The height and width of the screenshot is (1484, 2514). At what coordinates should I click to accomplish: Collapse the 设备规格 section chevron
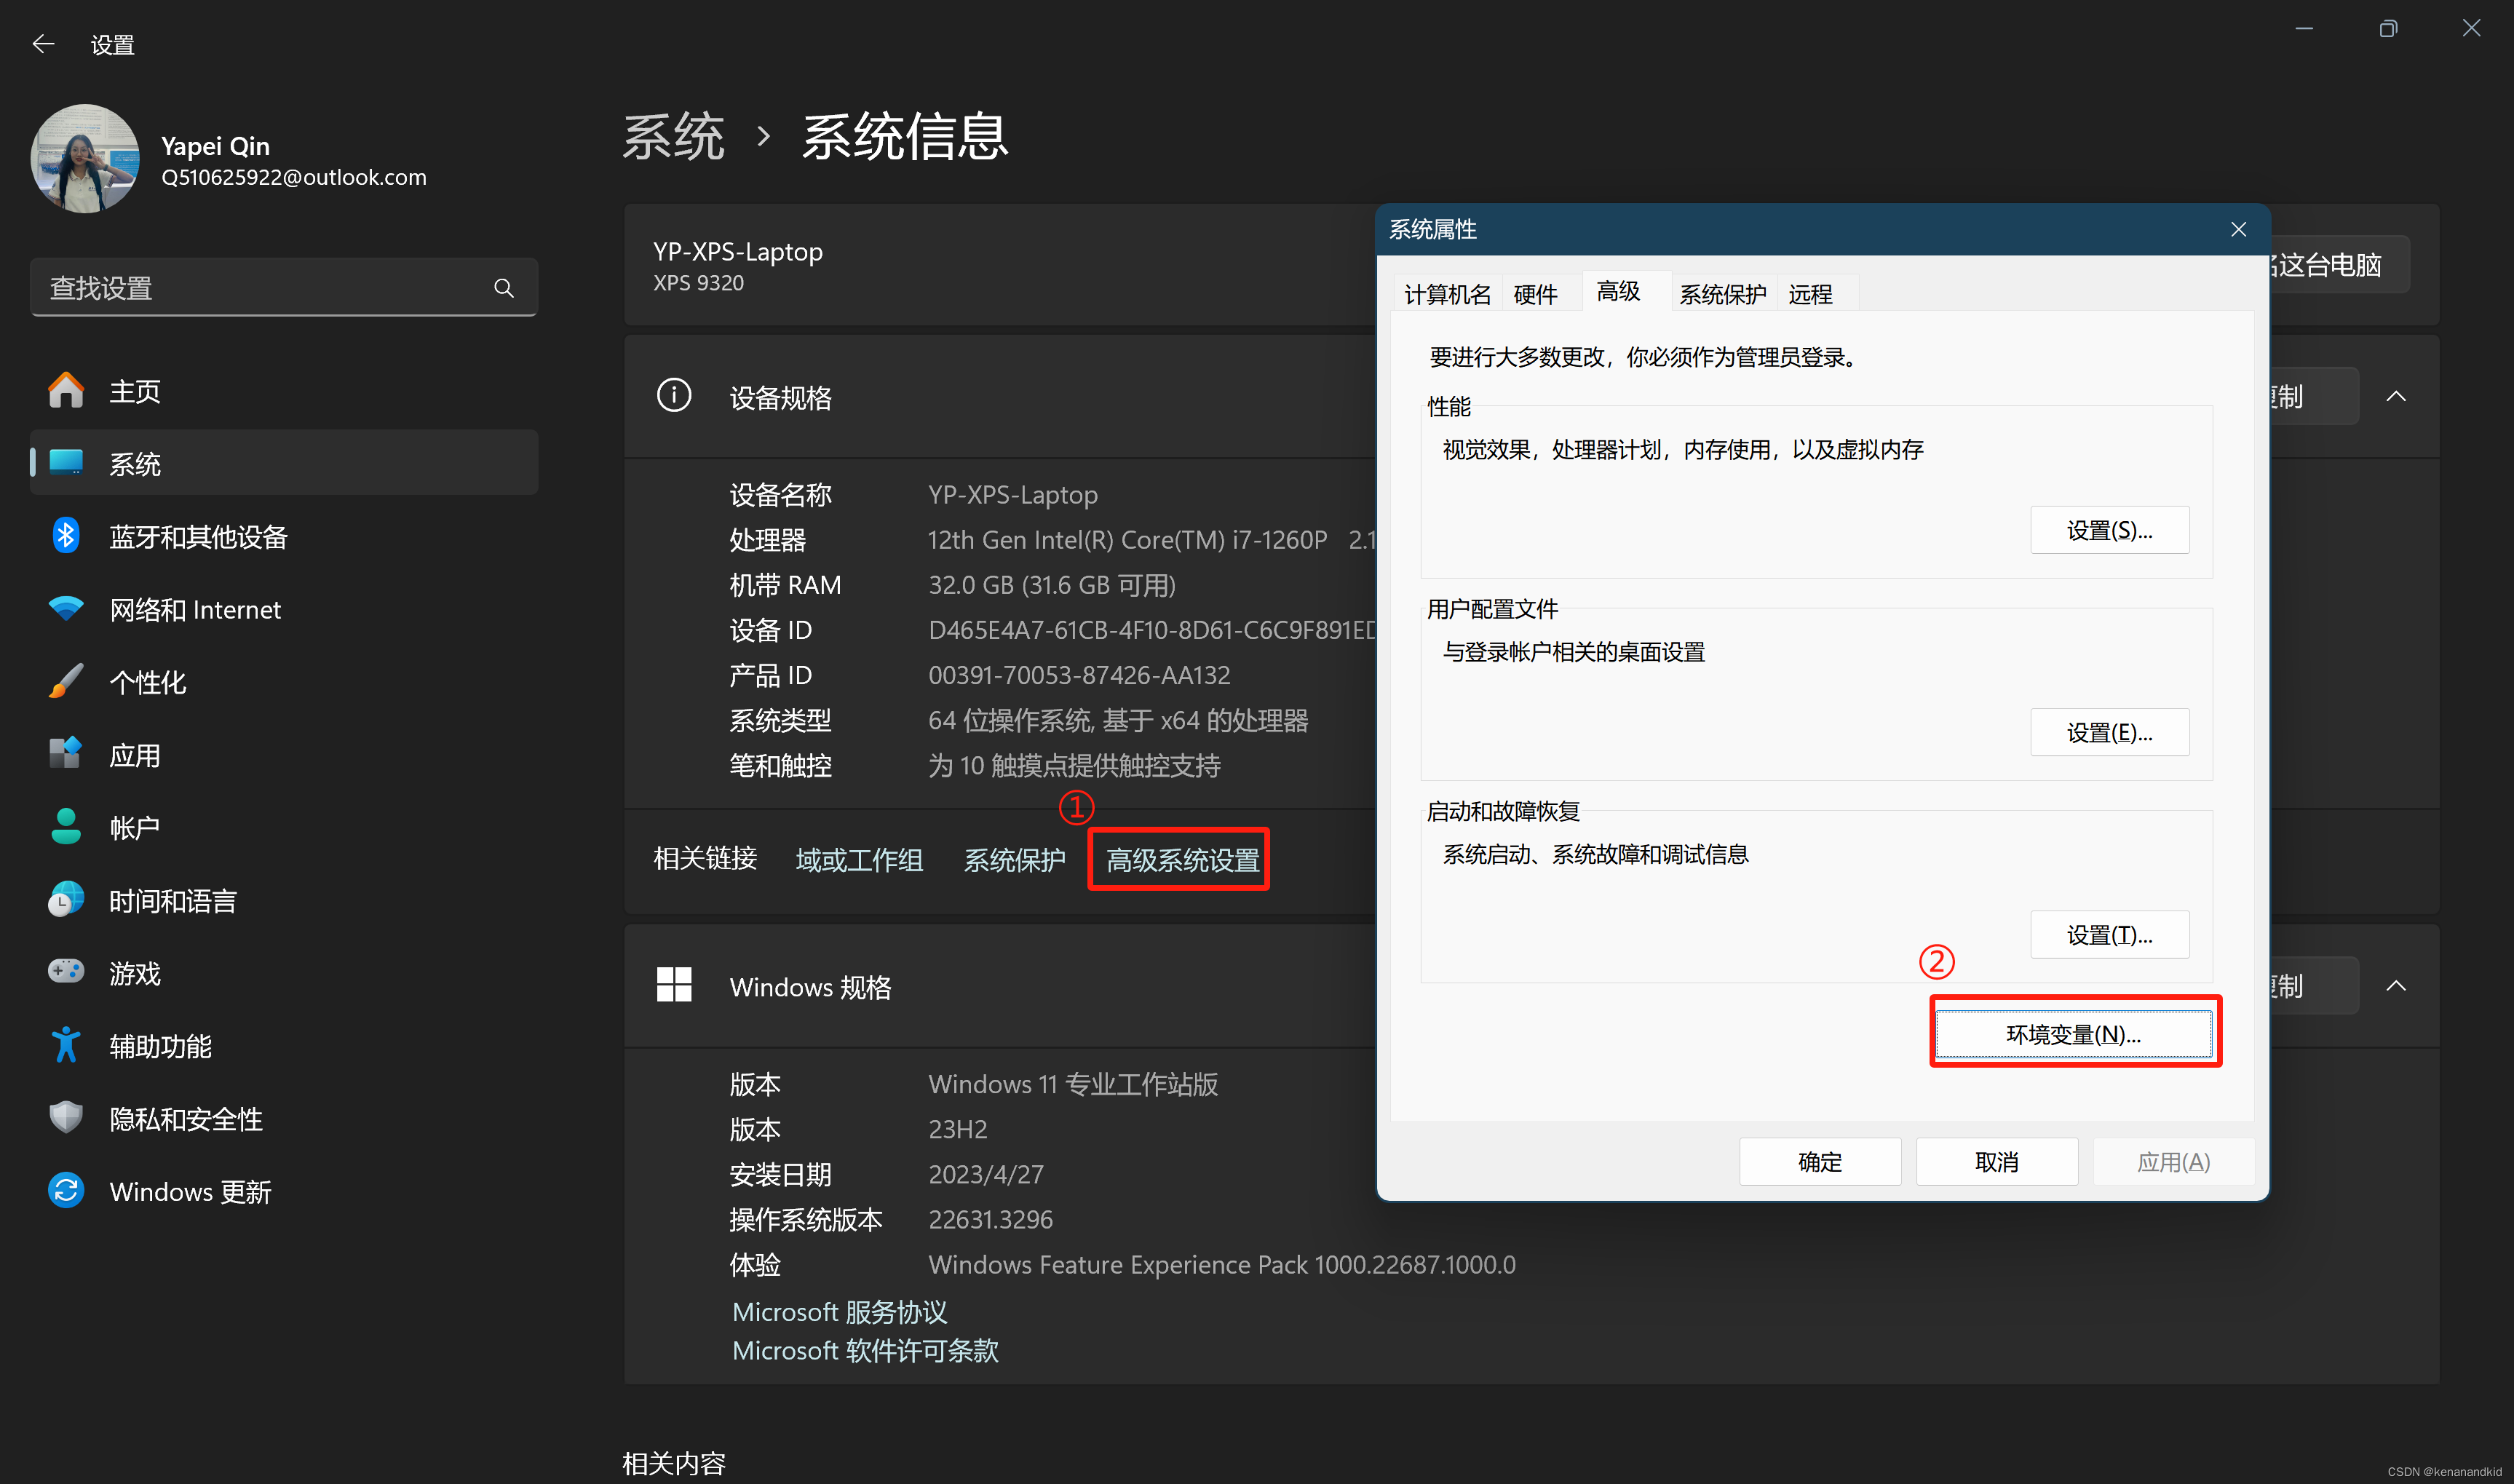pos(2396,396)
